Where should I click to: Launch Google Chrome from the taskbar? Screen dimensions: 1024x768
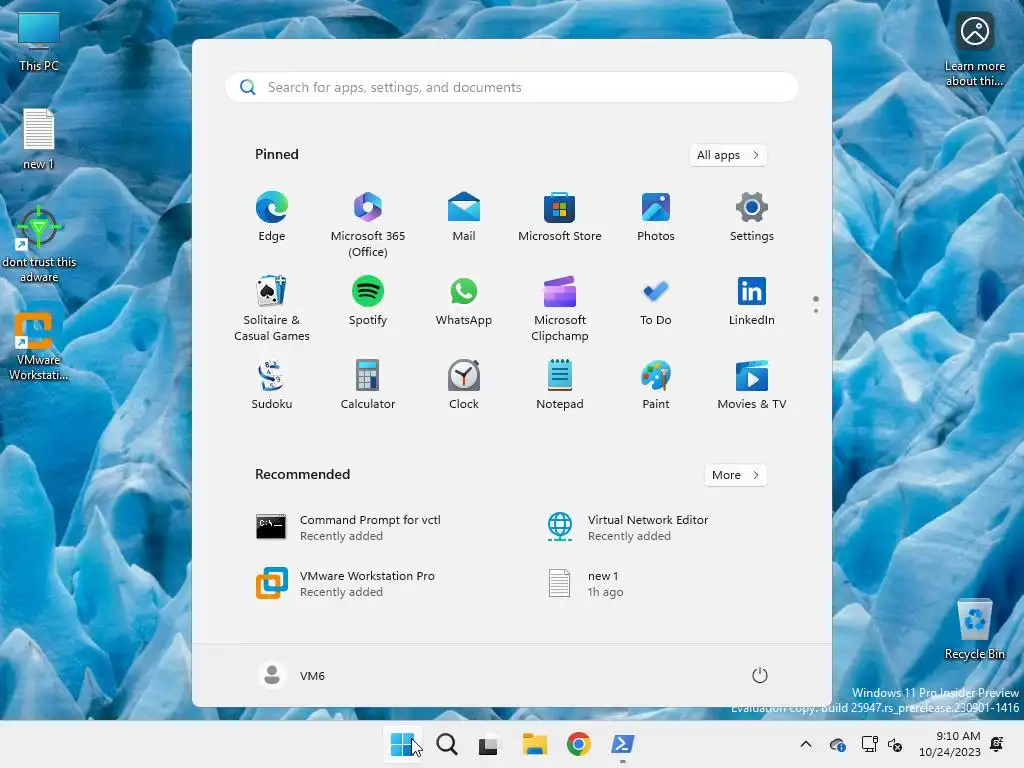tap(579, 744)
